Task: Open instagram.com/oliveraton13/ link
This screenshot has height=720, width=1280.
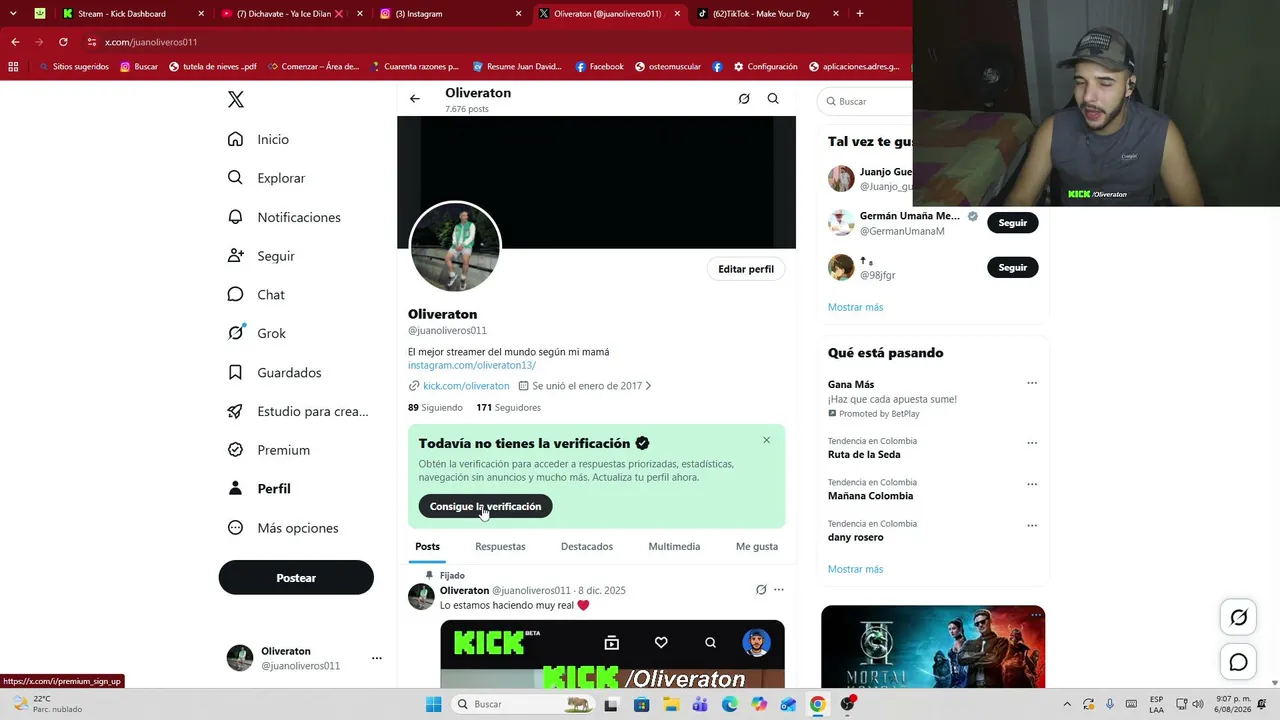Action: tap(472, 366)
